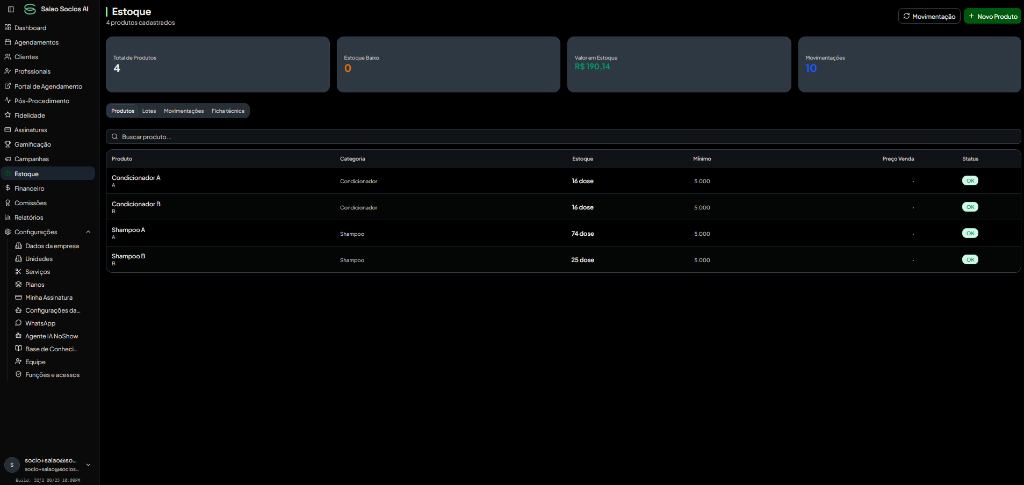This screenshot has height=485, width=1024.
Task: Open Base de Conheci... via its book icon
Action: click(x=18, y=349)
